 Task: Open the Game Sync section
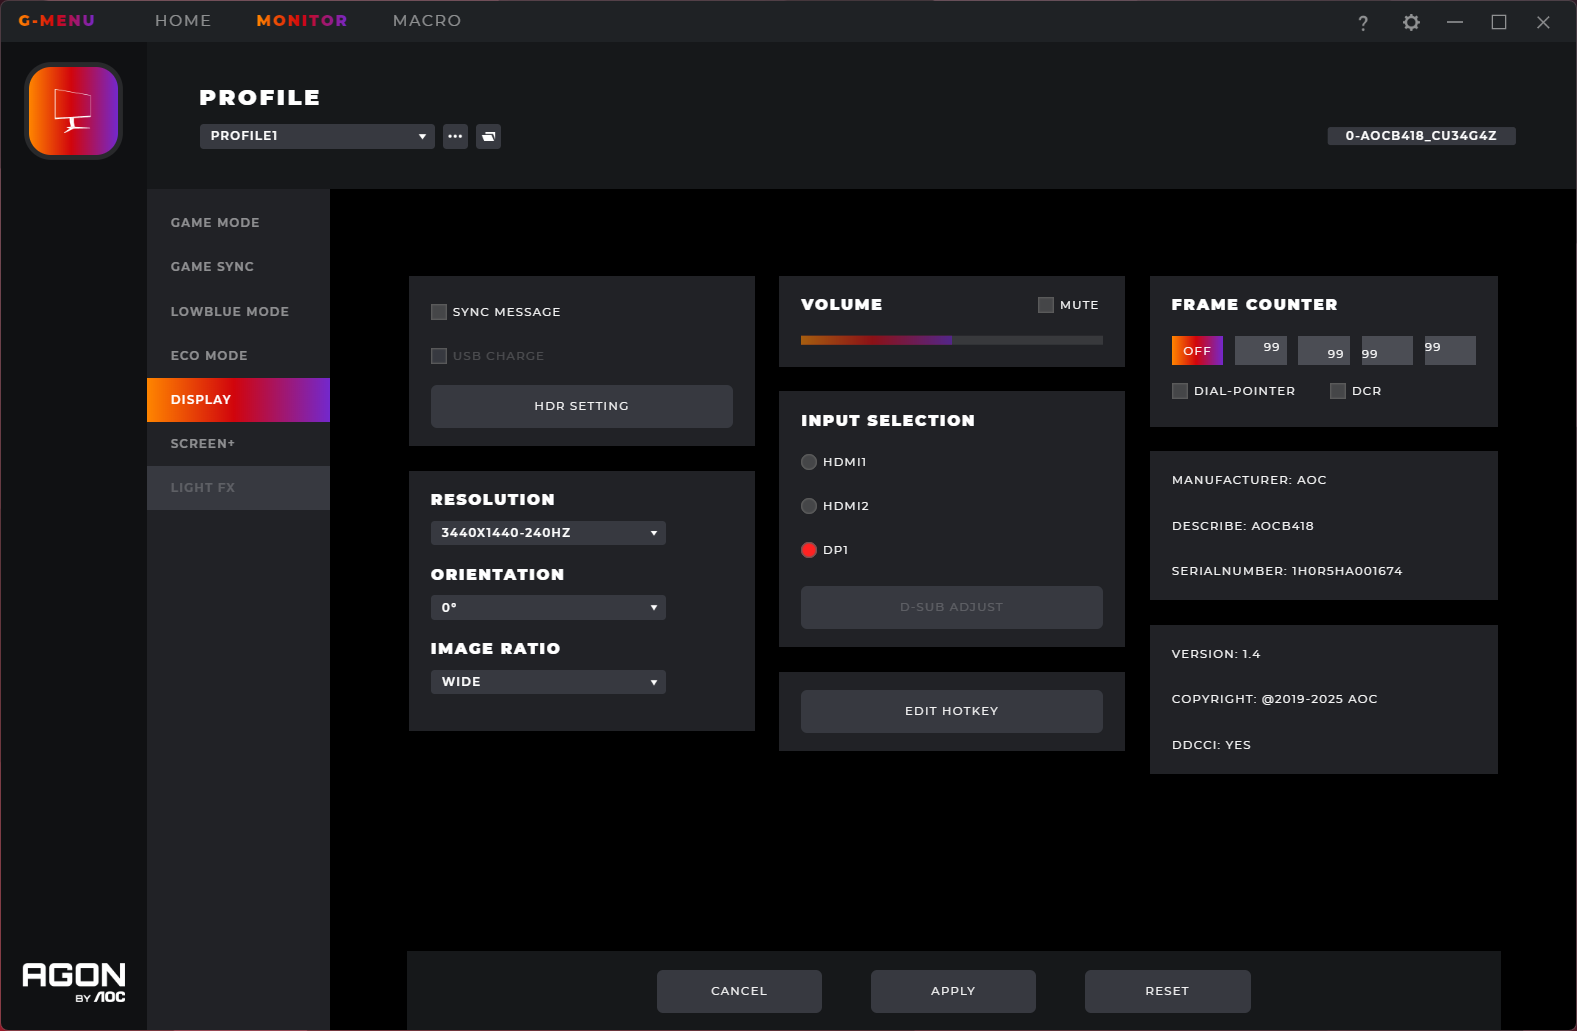tap(238, 267)
